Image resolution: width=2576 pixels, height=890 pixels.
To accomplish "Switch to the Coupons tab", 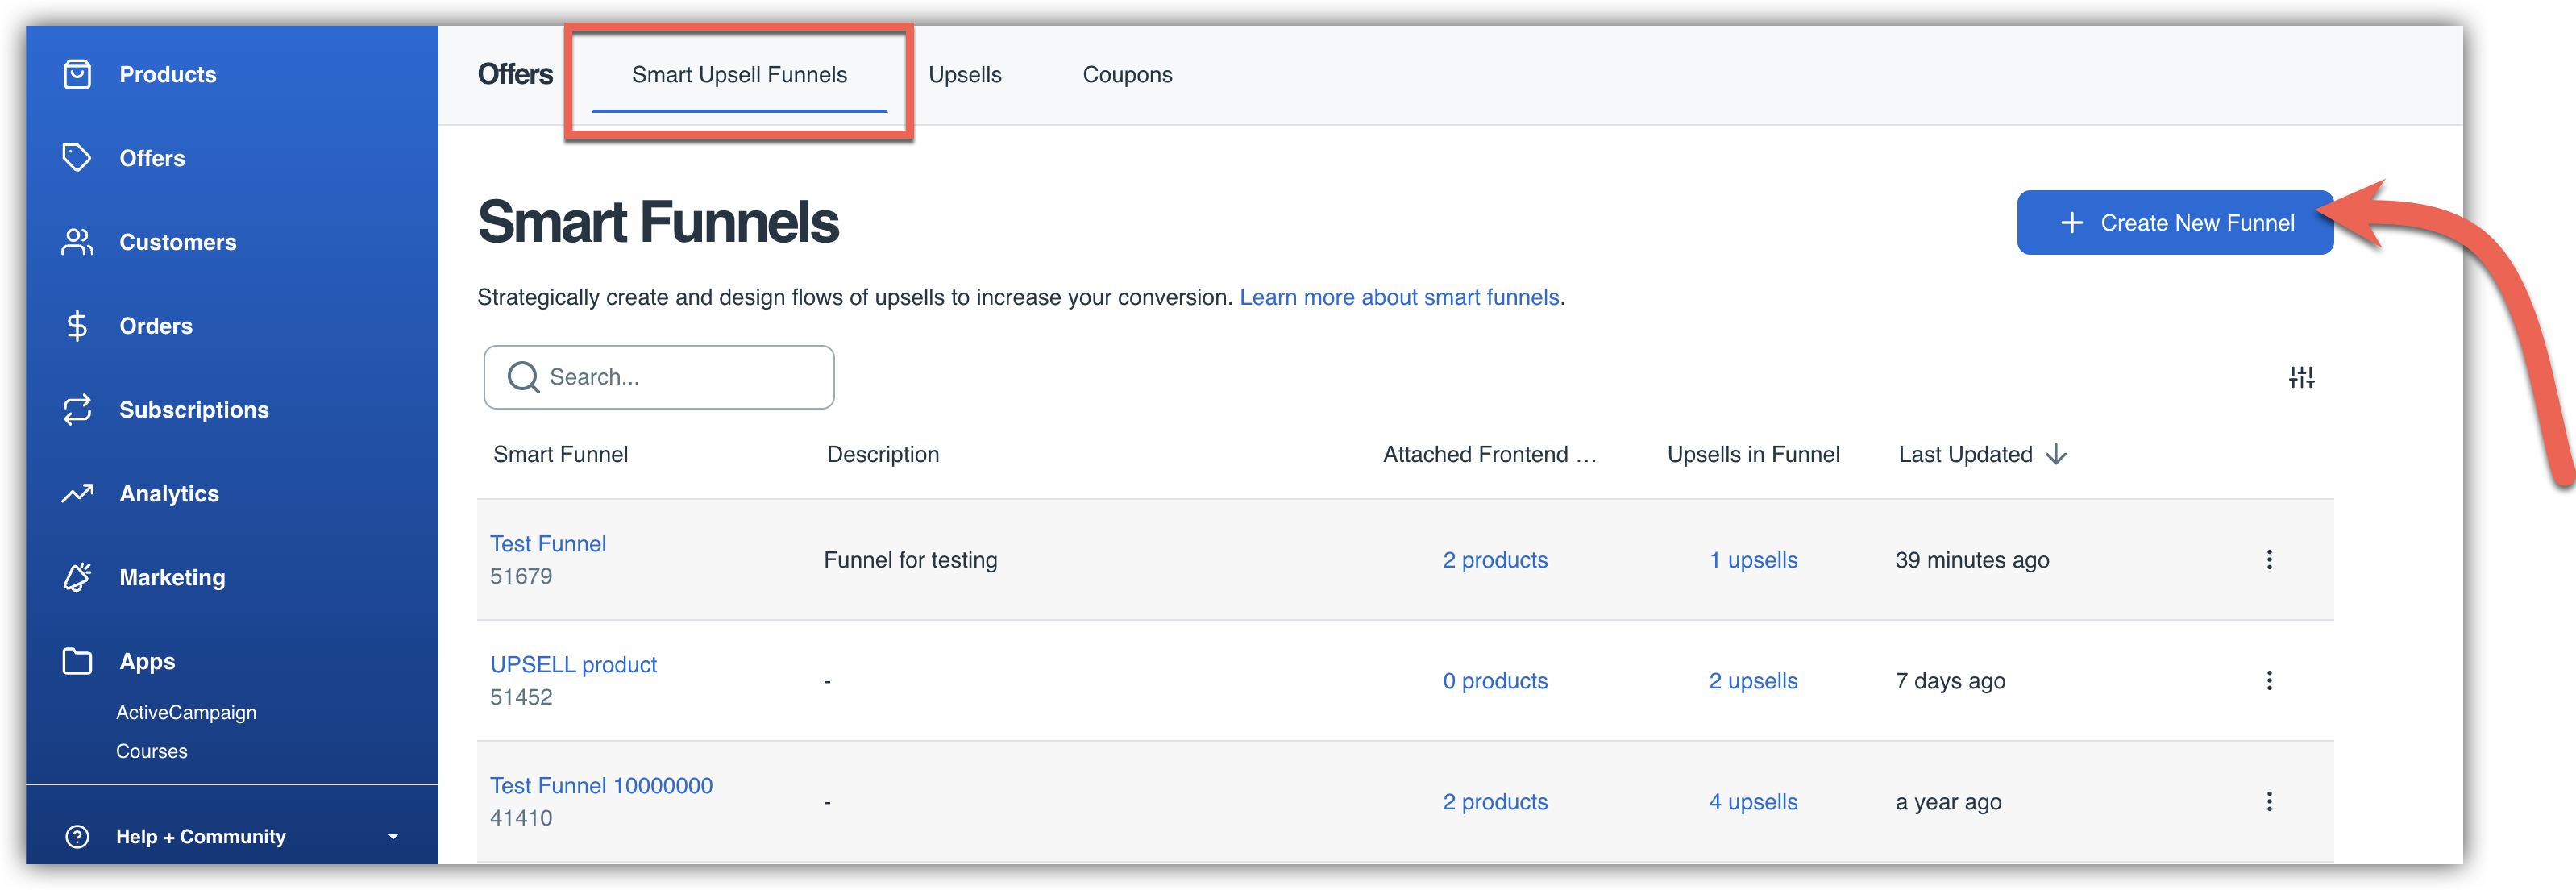I will pyautogui.click(x=1127, y=75).
